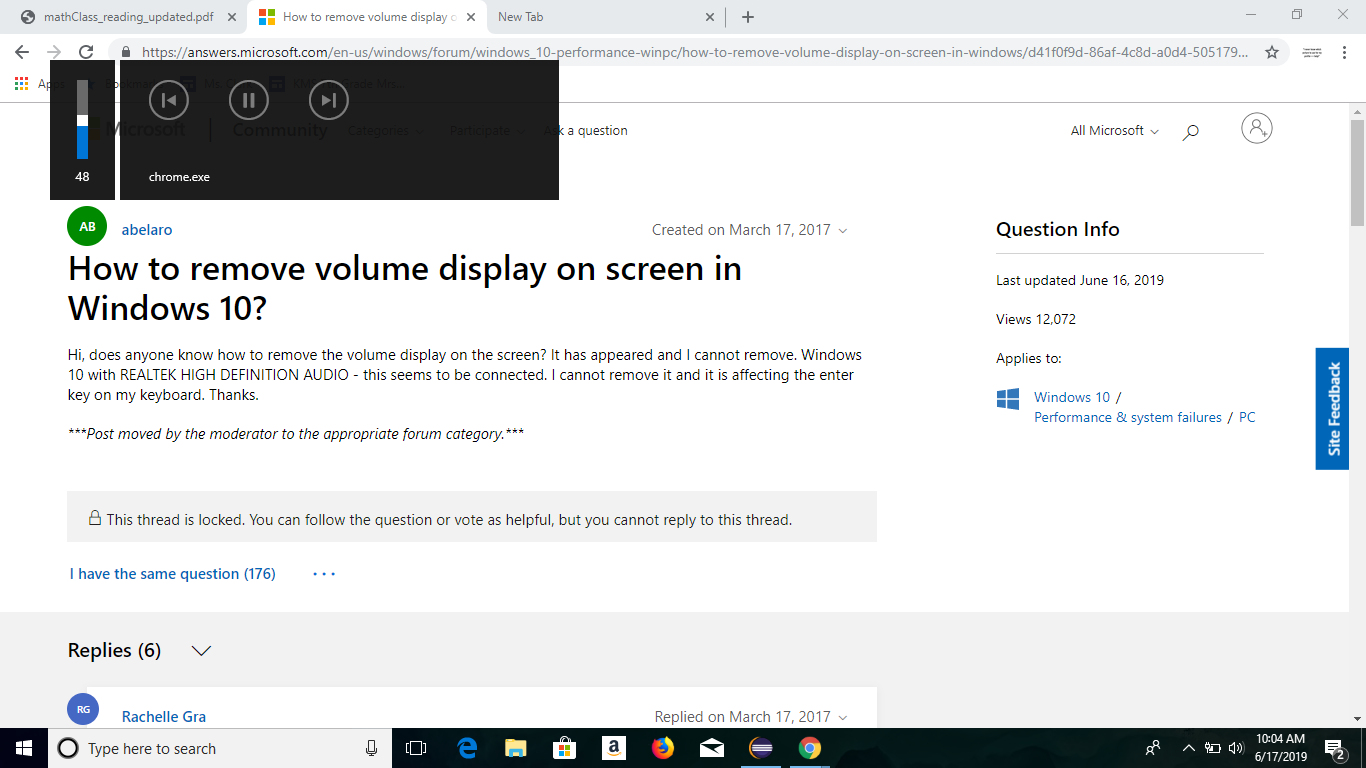1366x768 pixels.
Task: Open abelaro's profile link
Action: point(147,230)
